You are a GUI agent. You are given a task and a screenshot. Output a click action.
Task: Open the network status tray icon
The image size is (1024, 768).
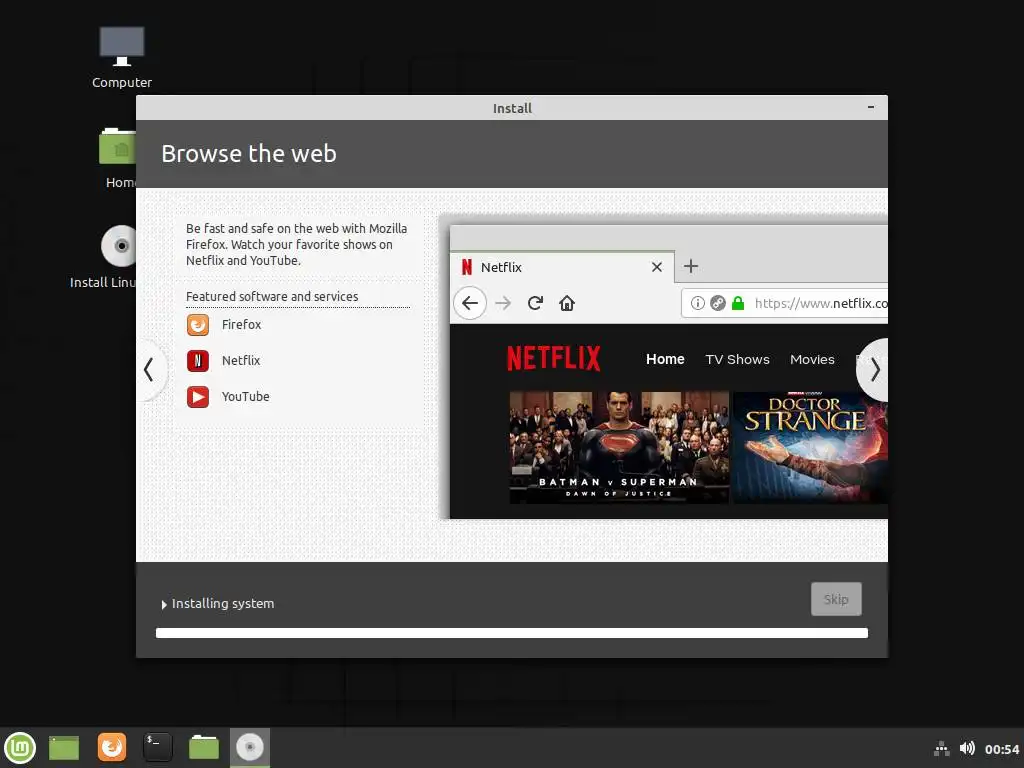point(941,748)
